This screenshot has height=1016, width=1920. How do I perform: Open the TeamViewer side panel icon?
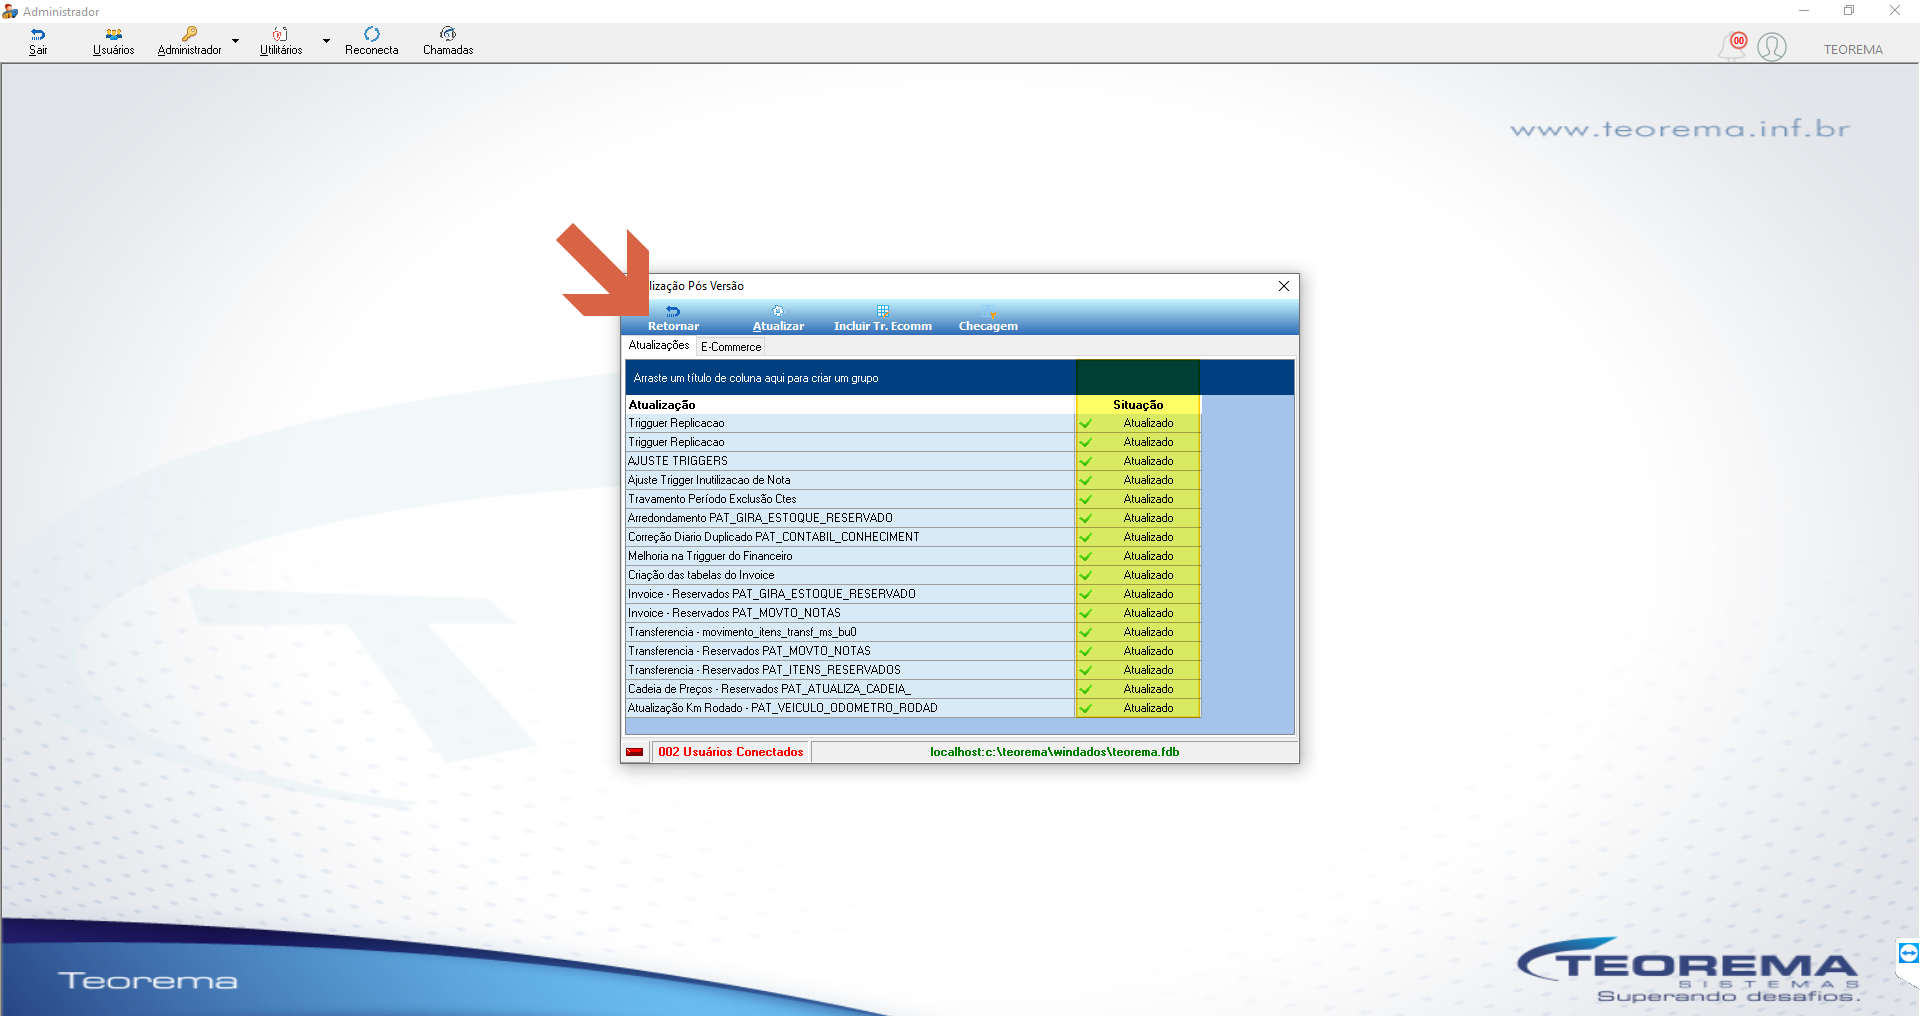1908,953
